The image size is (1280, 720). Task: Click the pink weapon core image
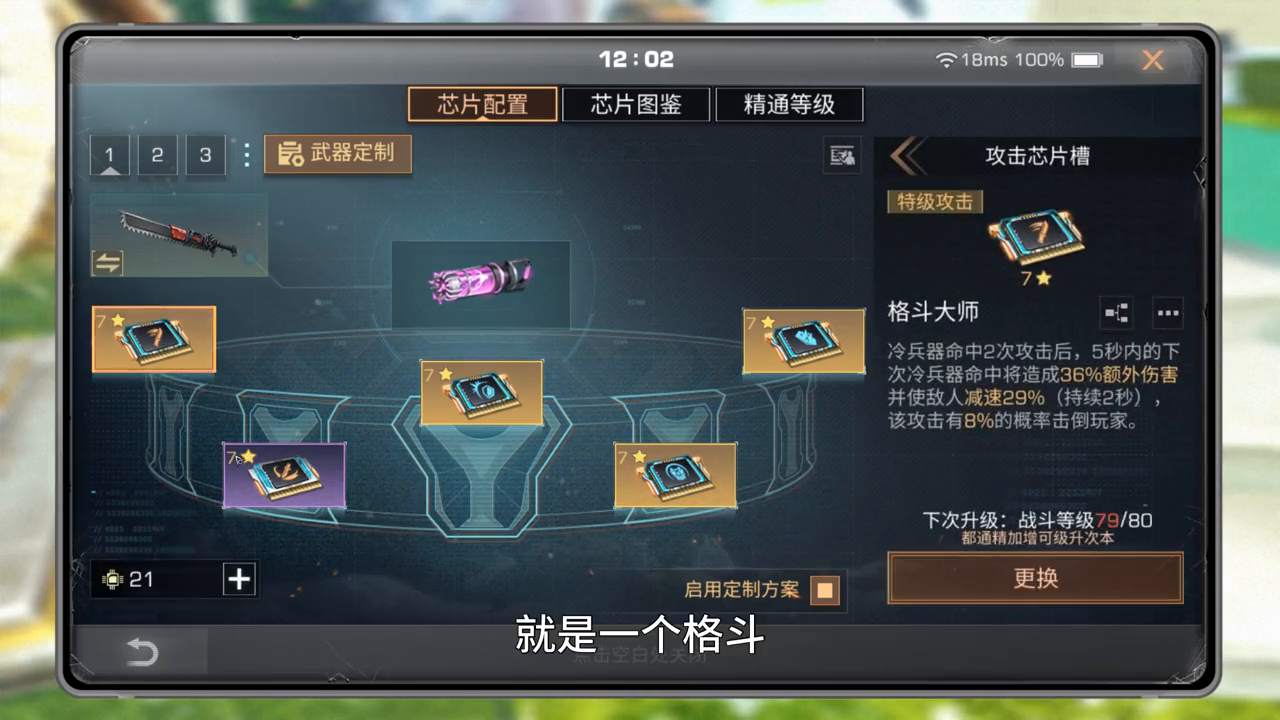pos(481,284)
